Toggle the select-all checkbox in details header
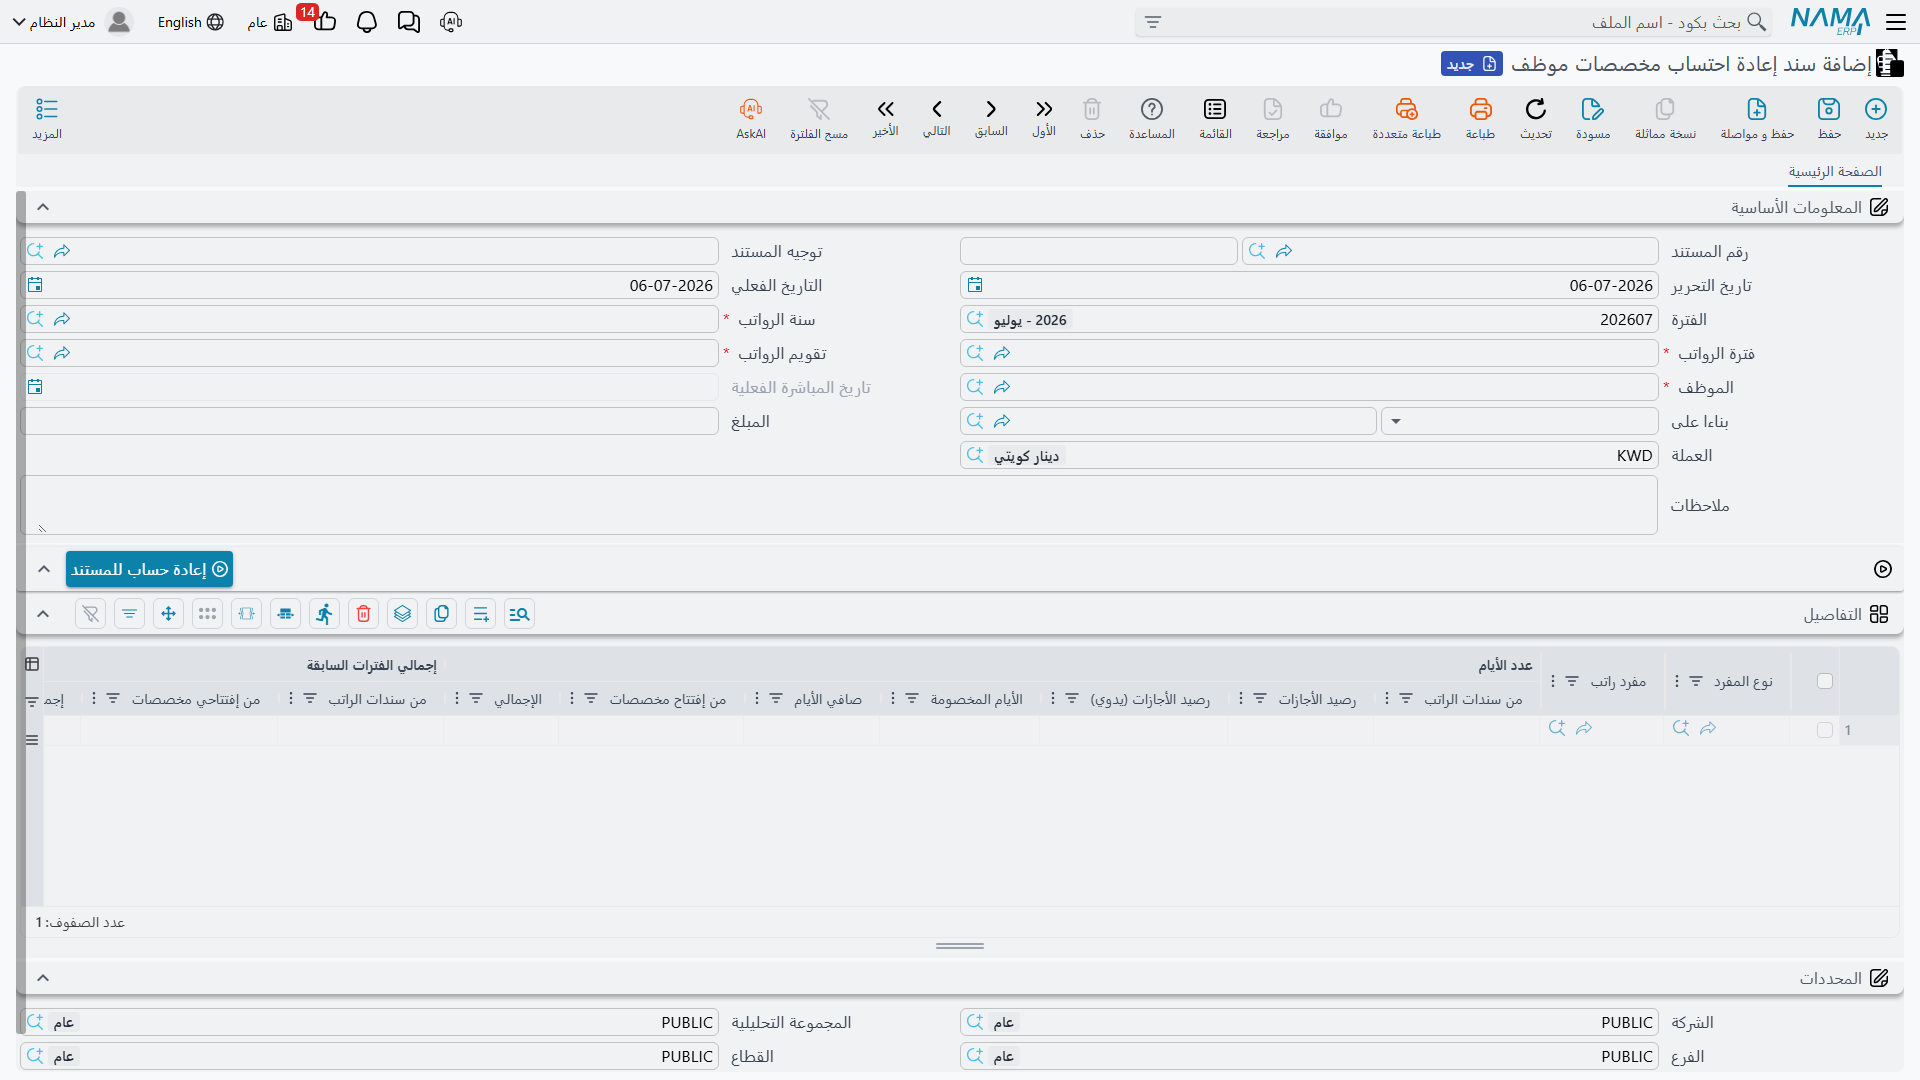This screenshot has height=1080, width=1920. (1825, 681)
